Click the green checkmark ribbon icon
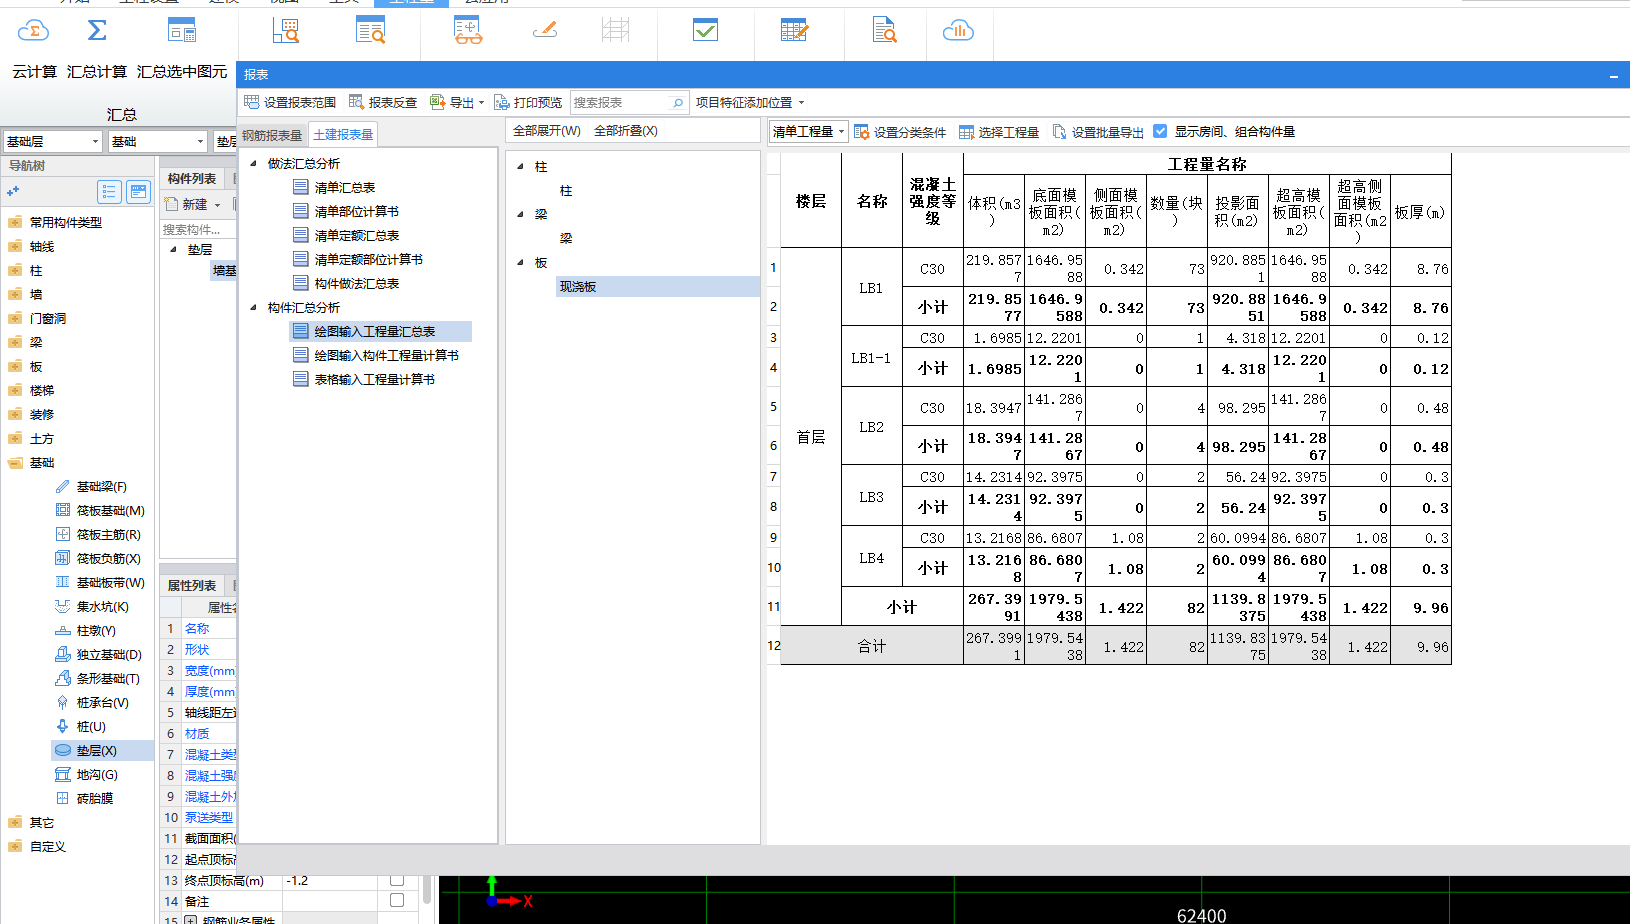 [705, 30]
